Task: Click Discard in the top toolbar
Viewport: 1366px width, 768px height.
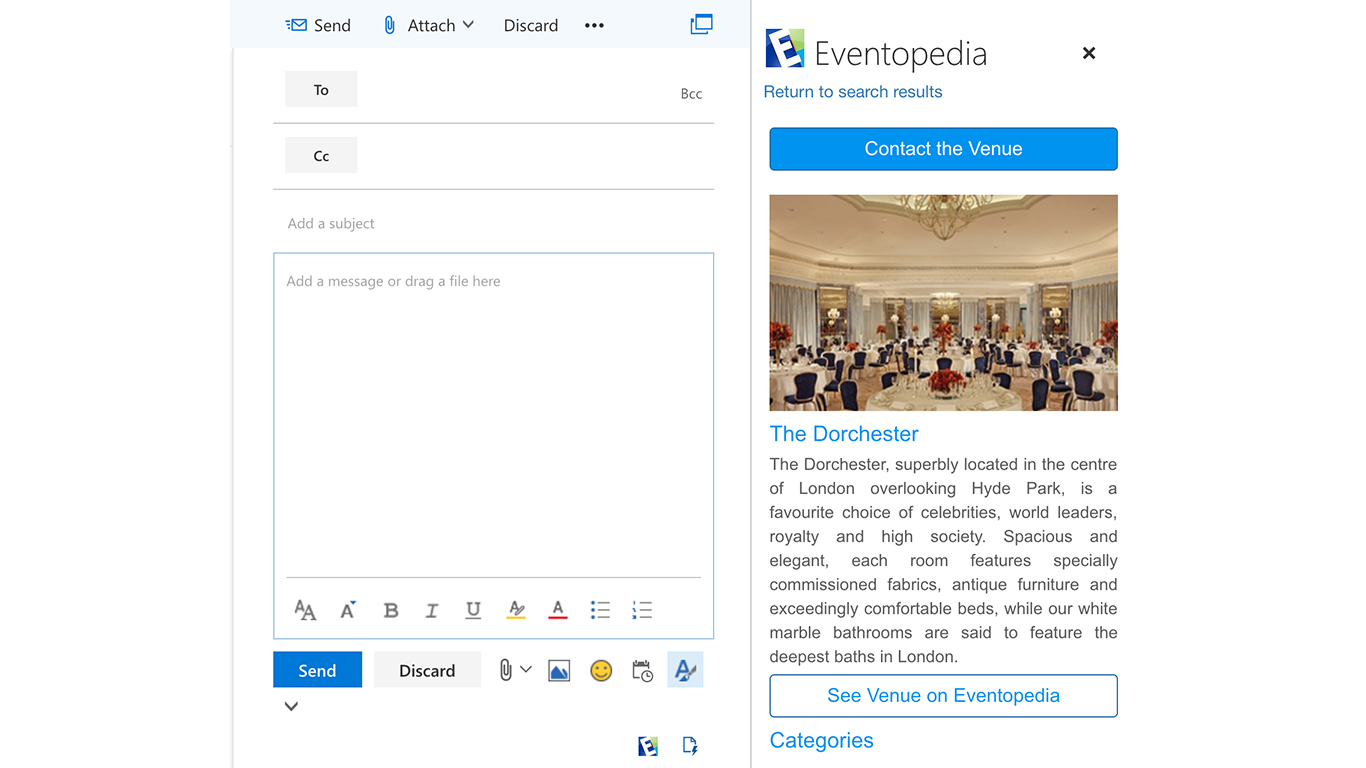Action: pyautogui.click(x=531, y=25)
